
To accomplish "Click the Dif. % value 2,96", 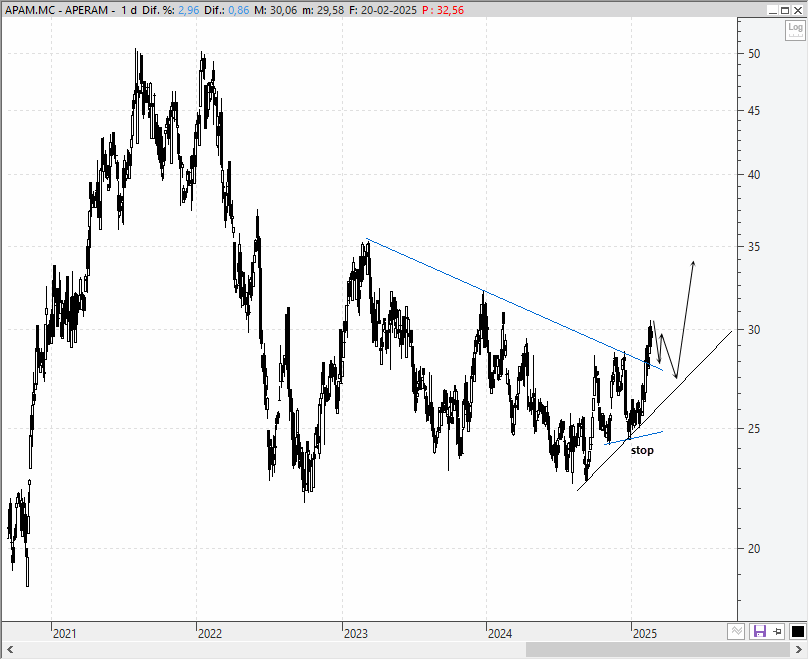I will (188, 10).
